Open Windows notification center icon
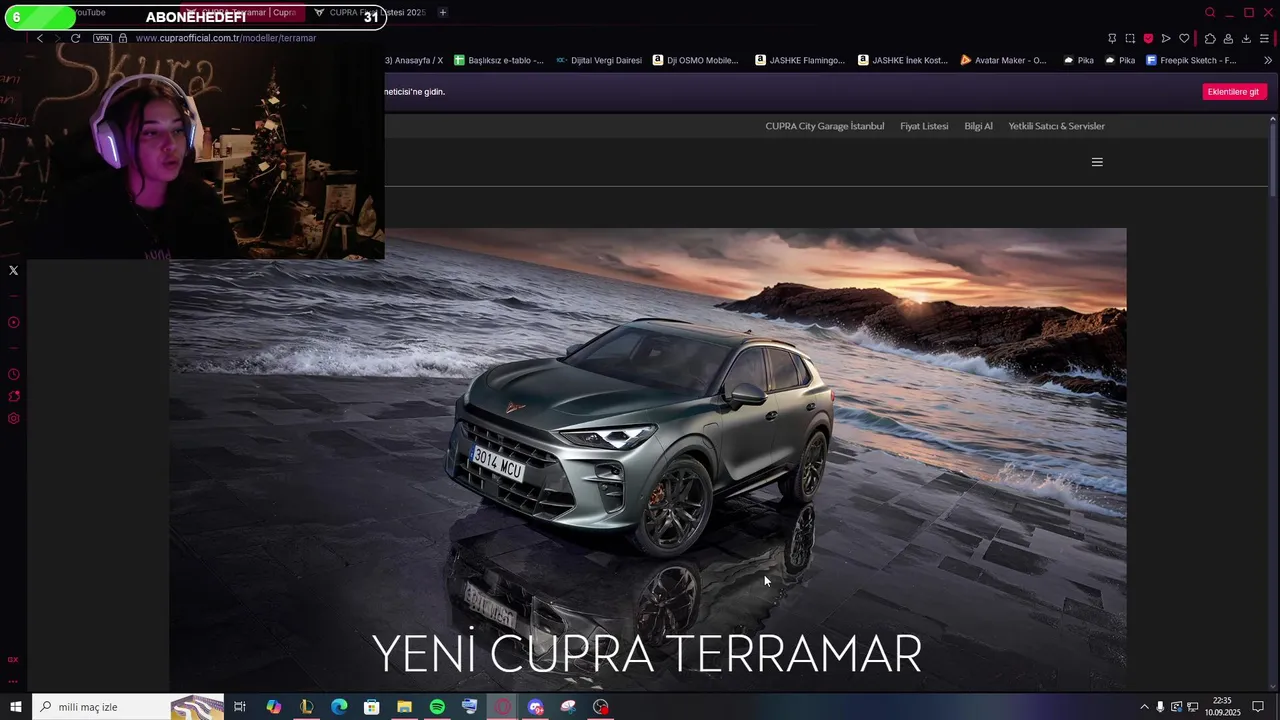The width and height of the screenshot is (1280, 720). point(1258,707)
